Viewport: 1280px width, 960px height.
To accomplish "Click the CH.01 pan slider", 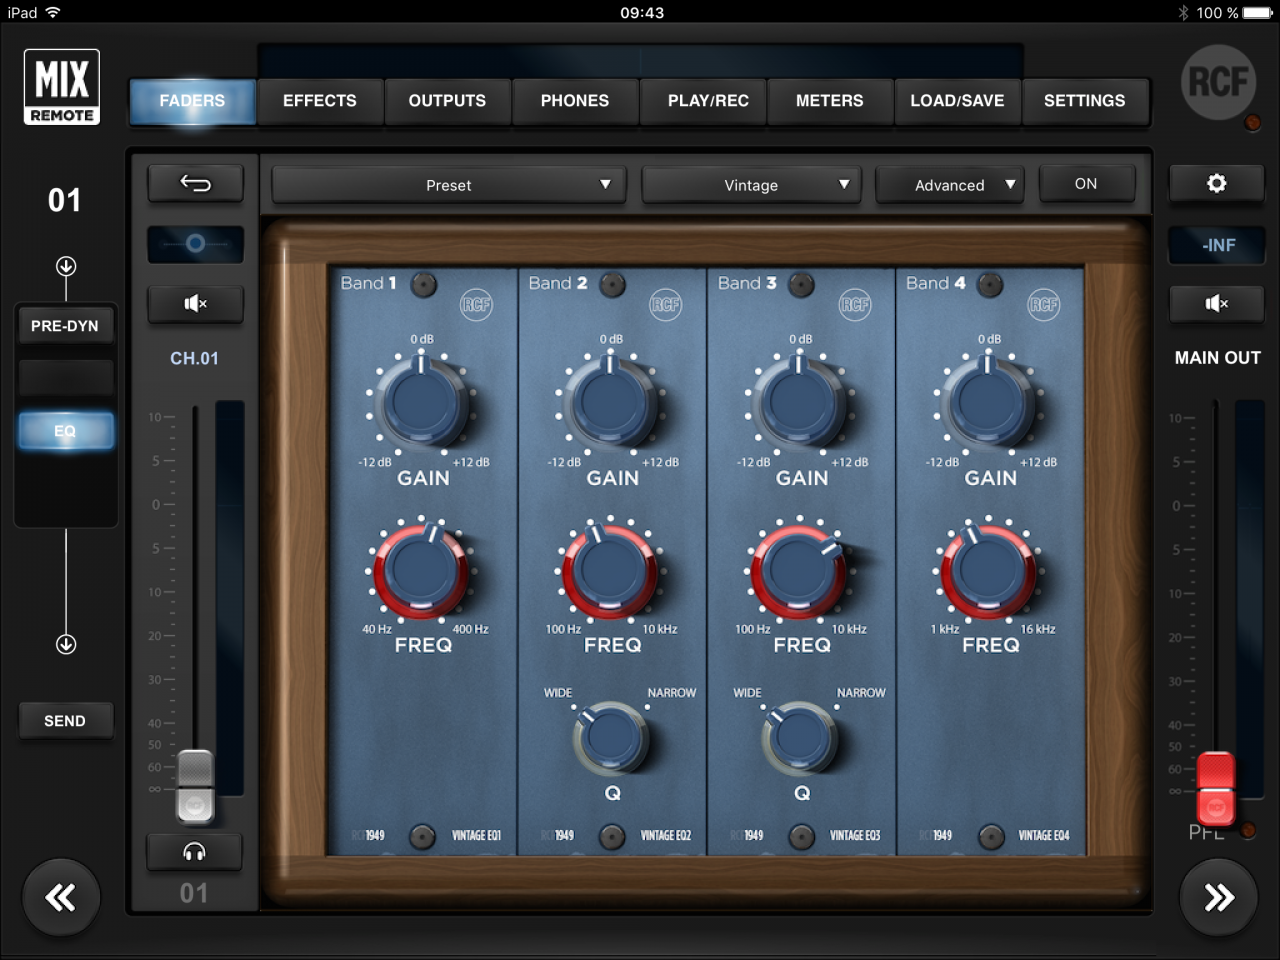I will click(195, 244).
